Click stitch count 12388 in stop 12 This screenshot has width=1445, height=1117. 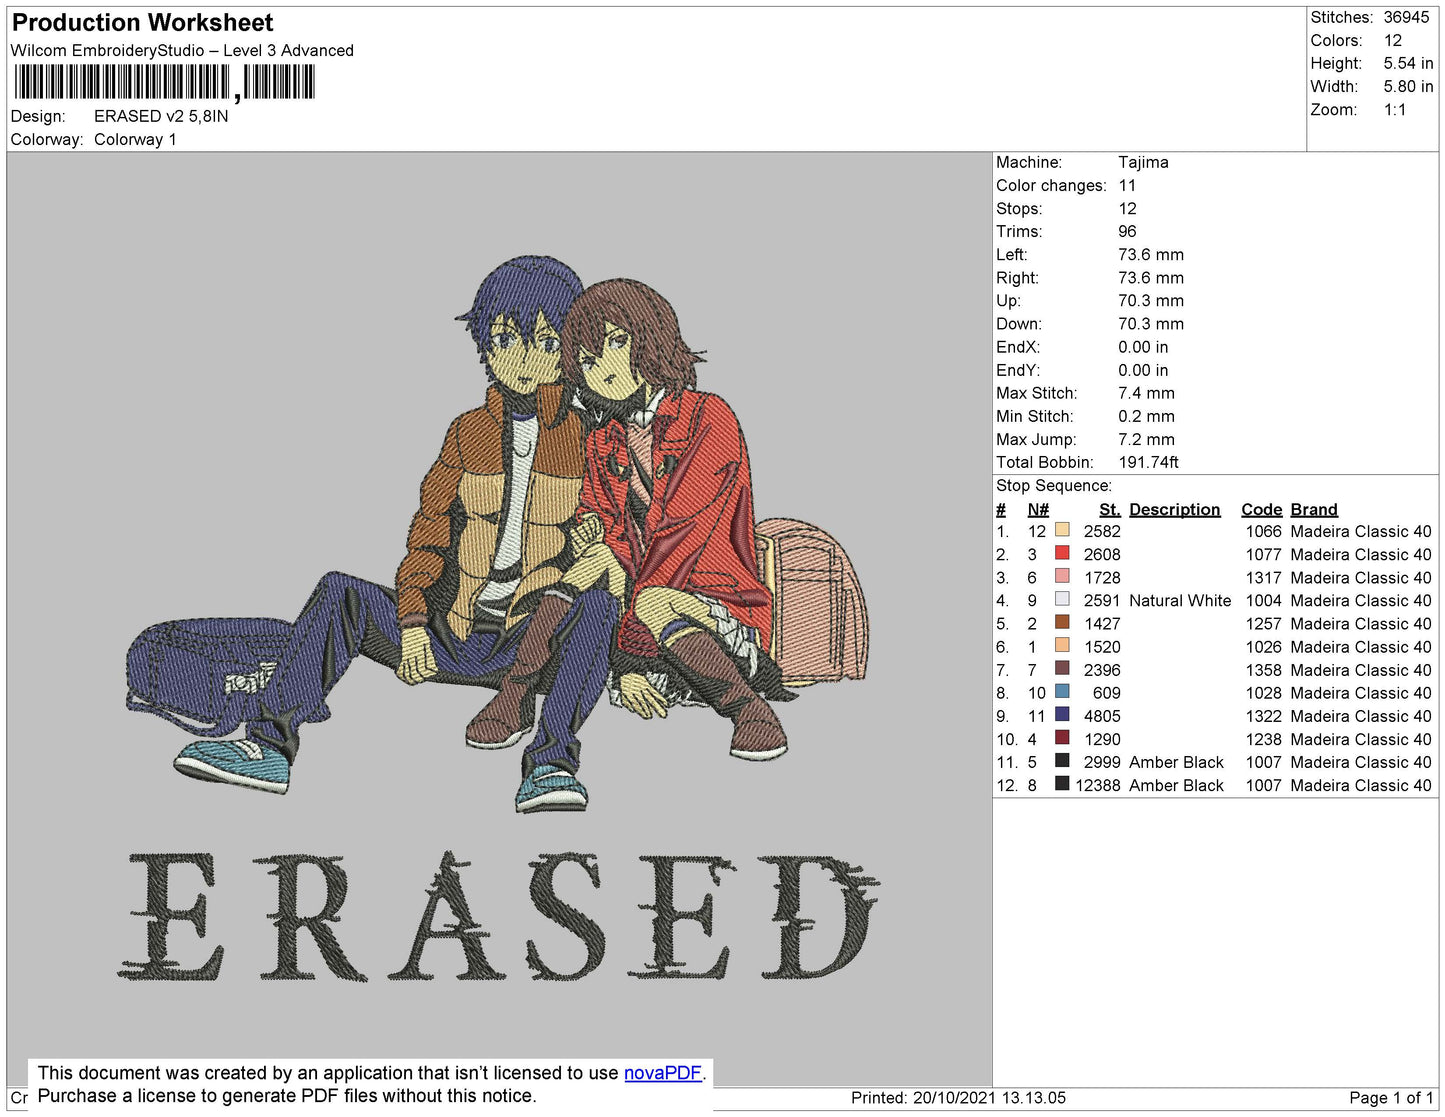coord(1098,785)
